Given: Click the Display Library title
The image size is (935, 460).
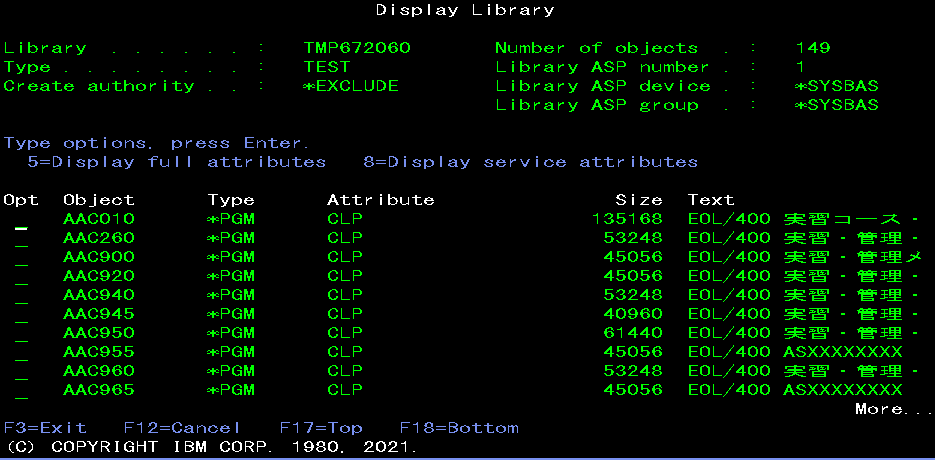Looking at the screenshot, I should (465, 10).
